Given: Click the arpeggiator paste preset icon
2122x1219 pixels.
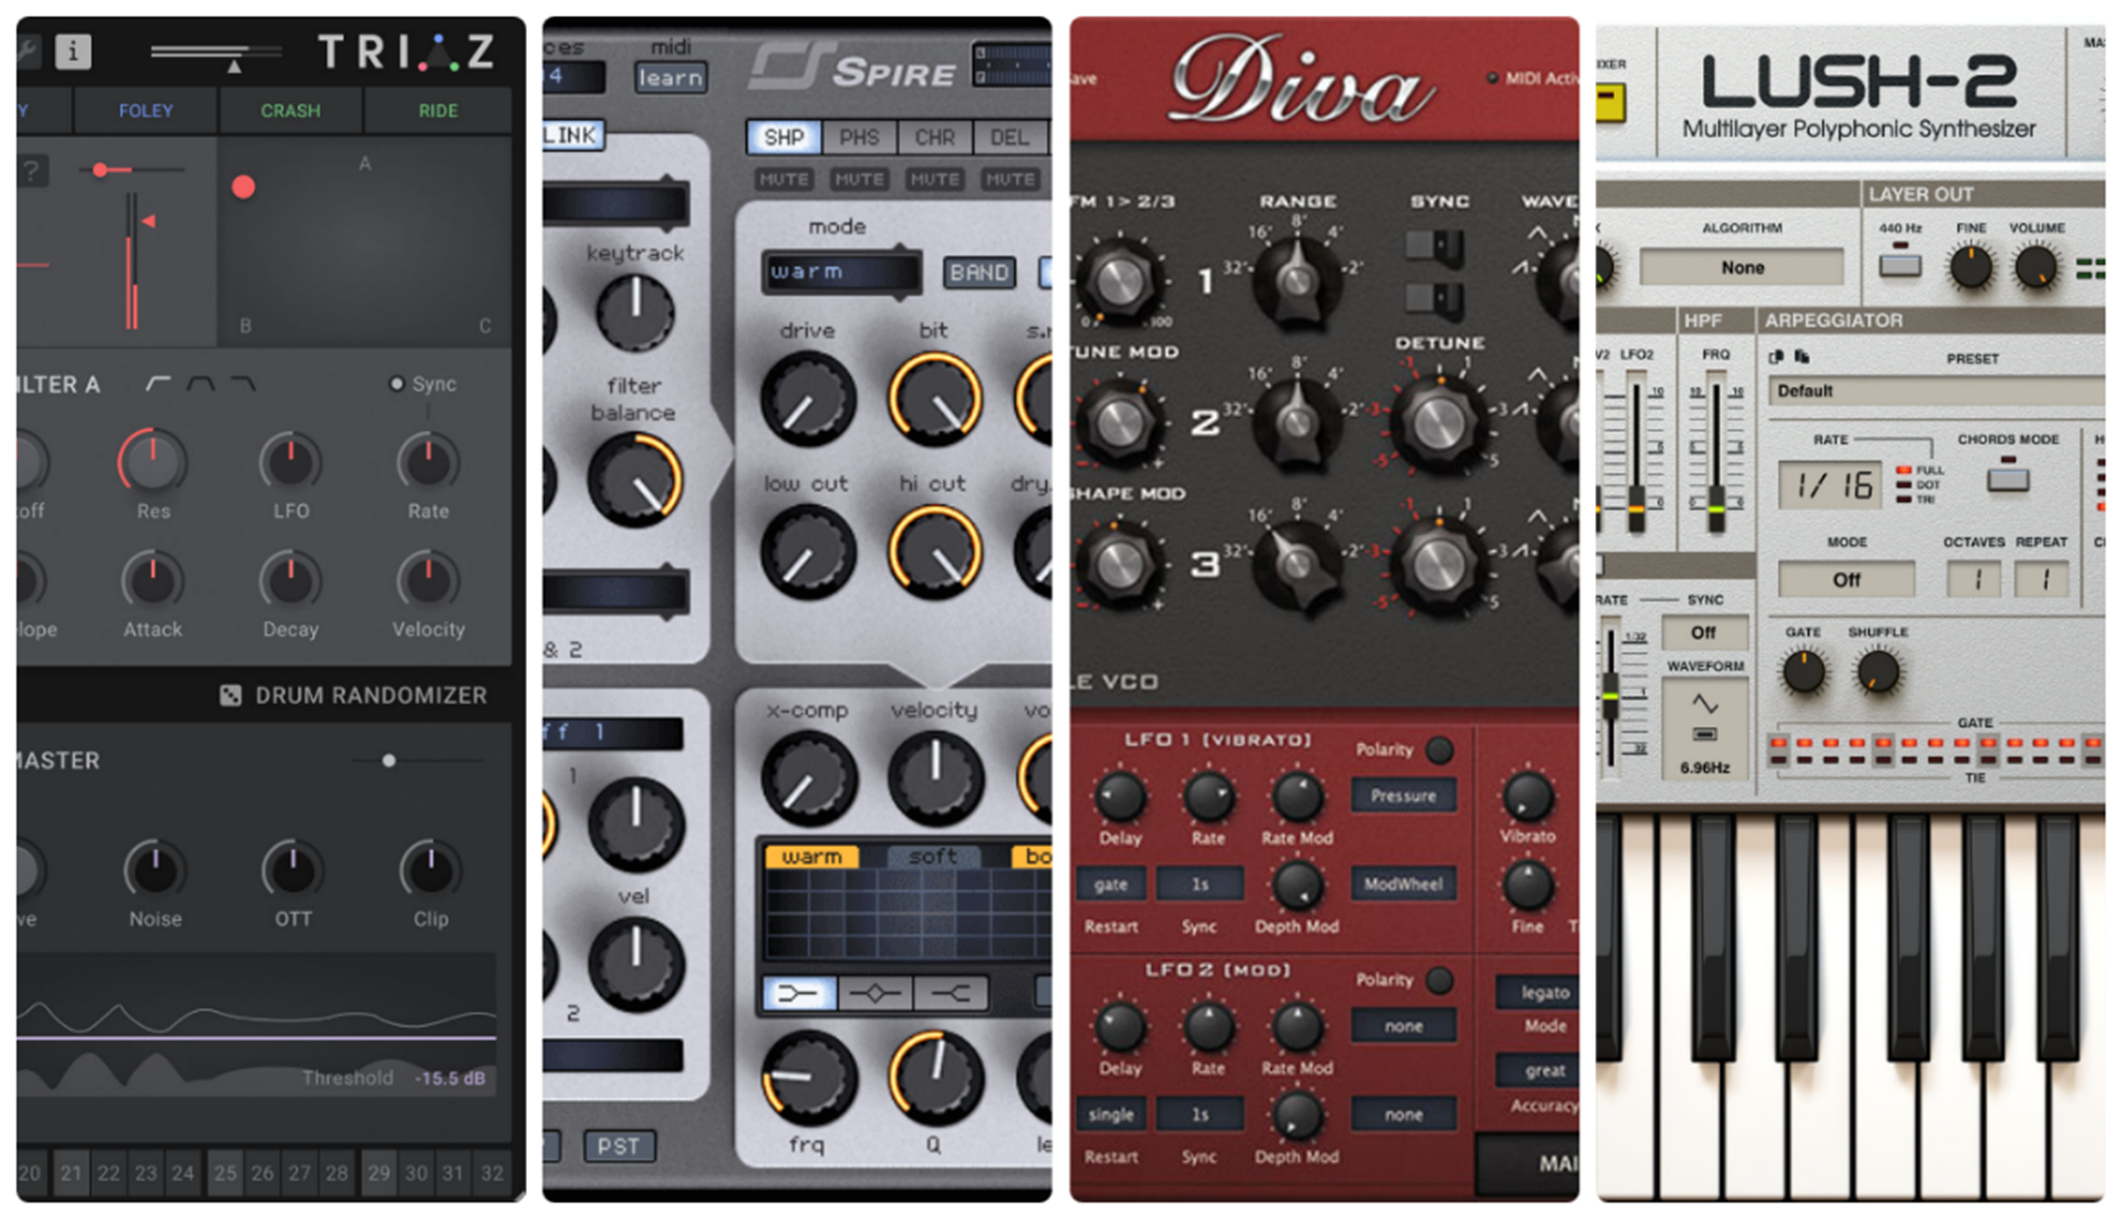Looking at the screenshot, I should point(1802,357).
